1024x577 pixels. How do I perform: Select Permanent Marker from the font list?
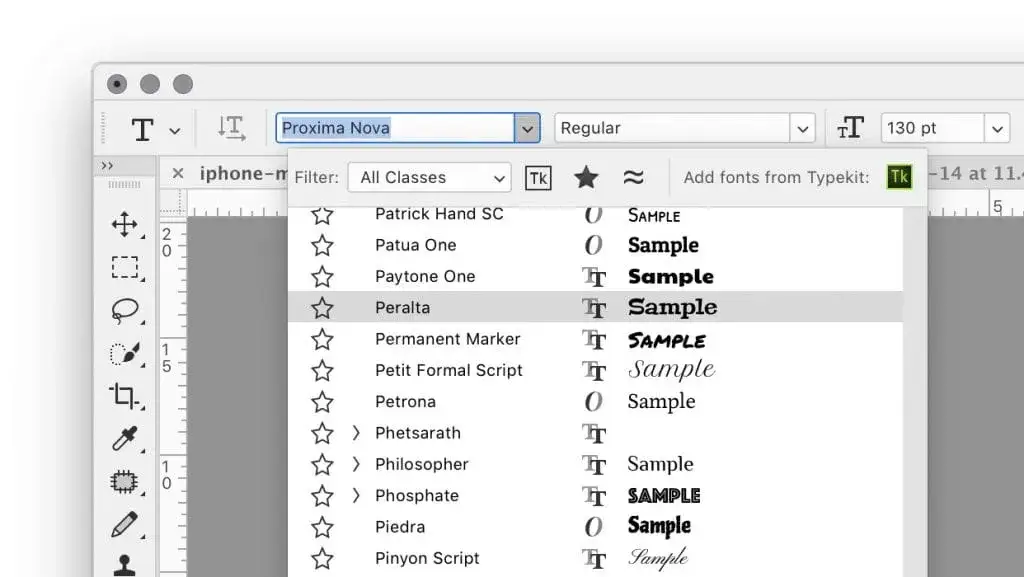click(x=448, y=339)
